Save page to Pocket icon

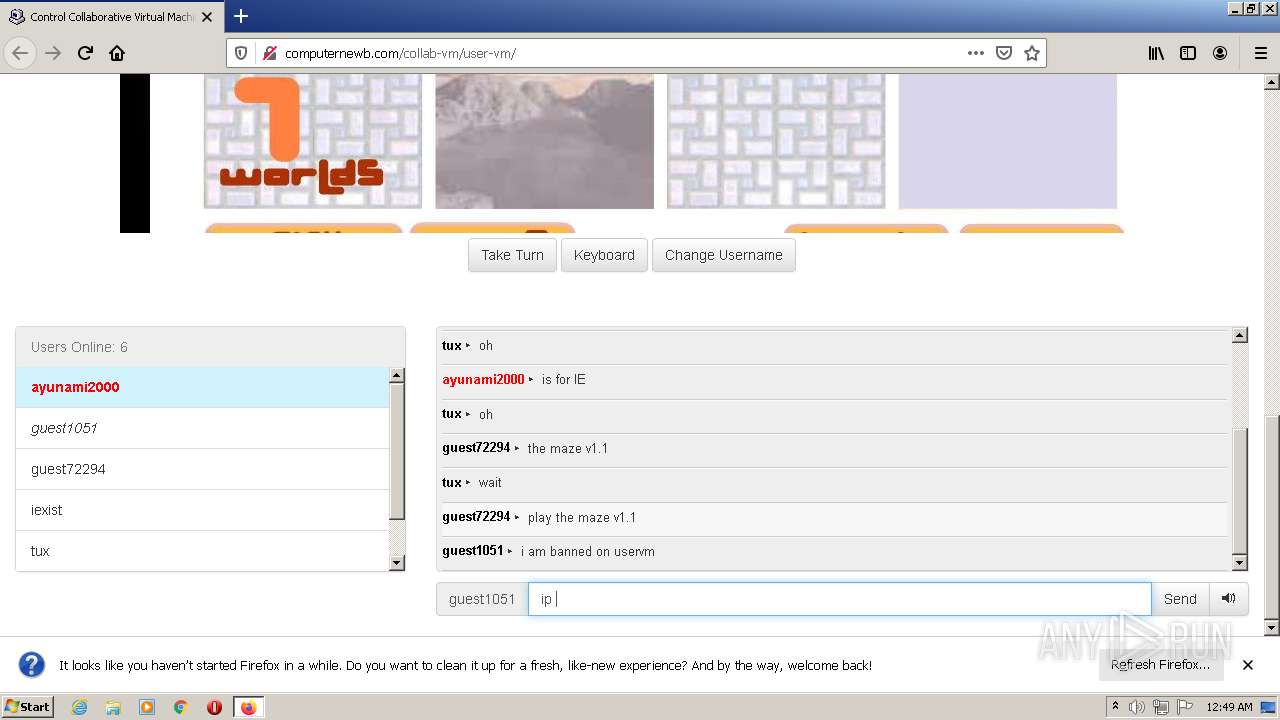tap(1004, 53)
